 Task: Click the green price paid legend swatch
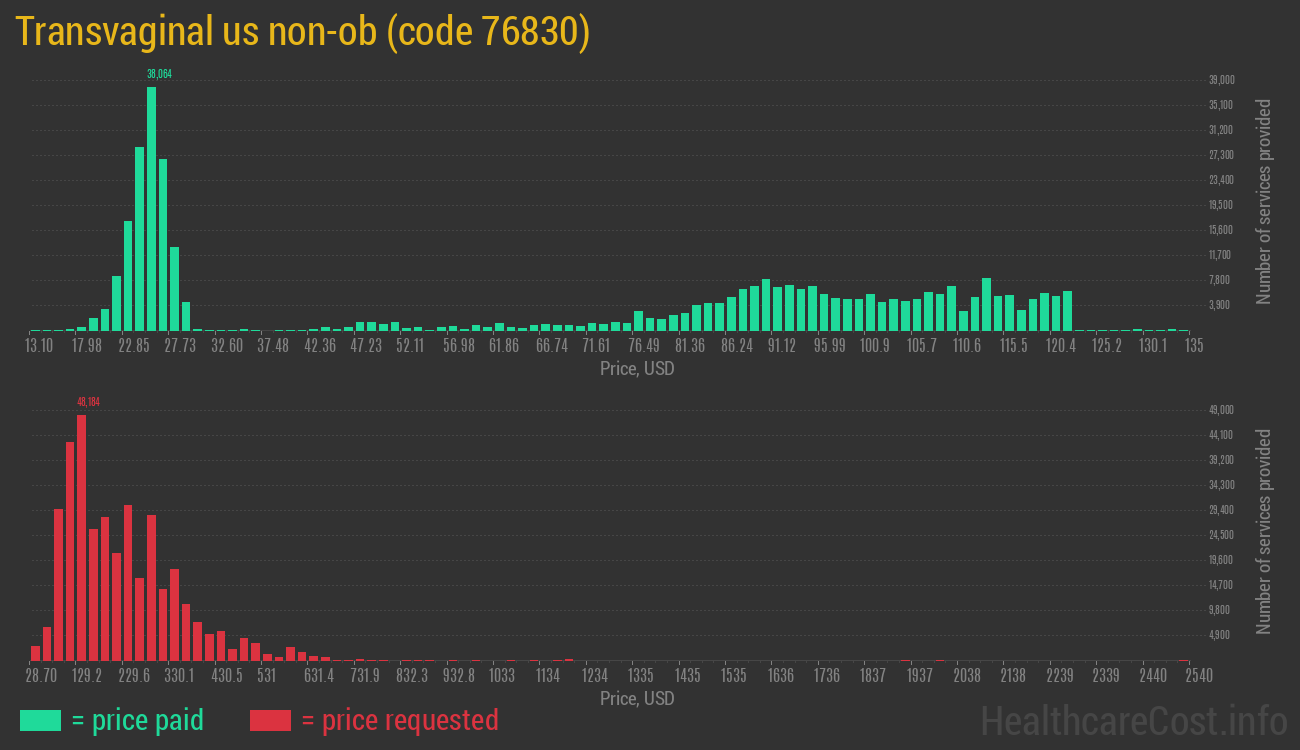40,720
